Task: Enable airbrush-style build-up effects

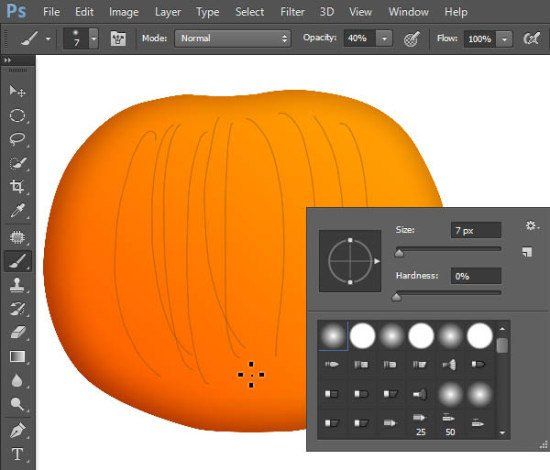Action: point(531,39)
